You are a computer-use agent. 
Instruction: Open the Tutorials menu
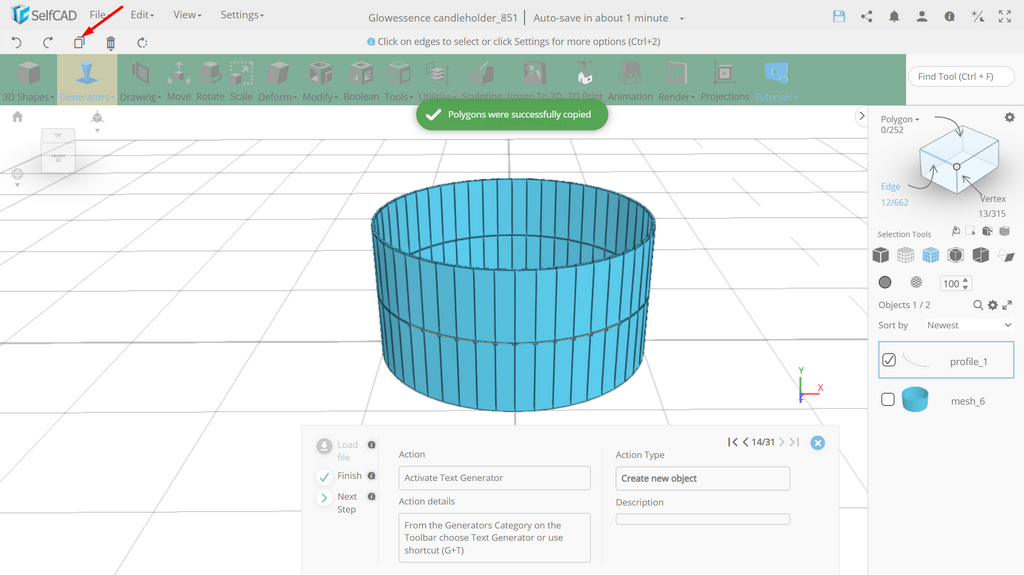(776, 81)
